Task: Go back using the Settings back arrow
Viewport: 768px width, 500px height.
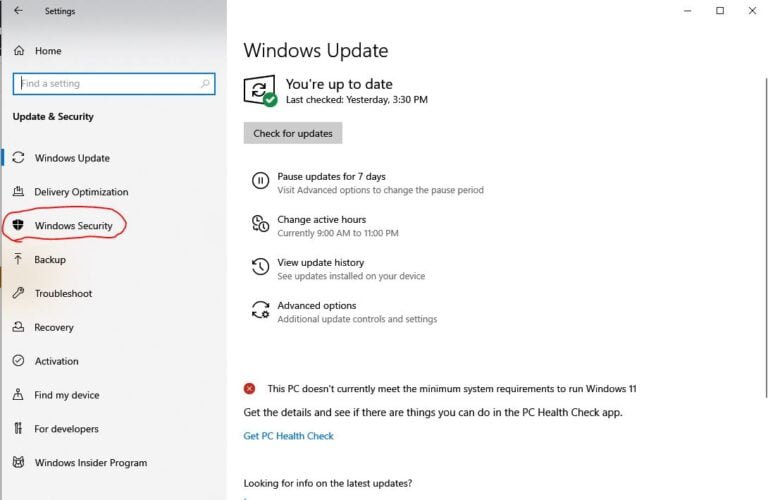Action: [x=18, y=10]
